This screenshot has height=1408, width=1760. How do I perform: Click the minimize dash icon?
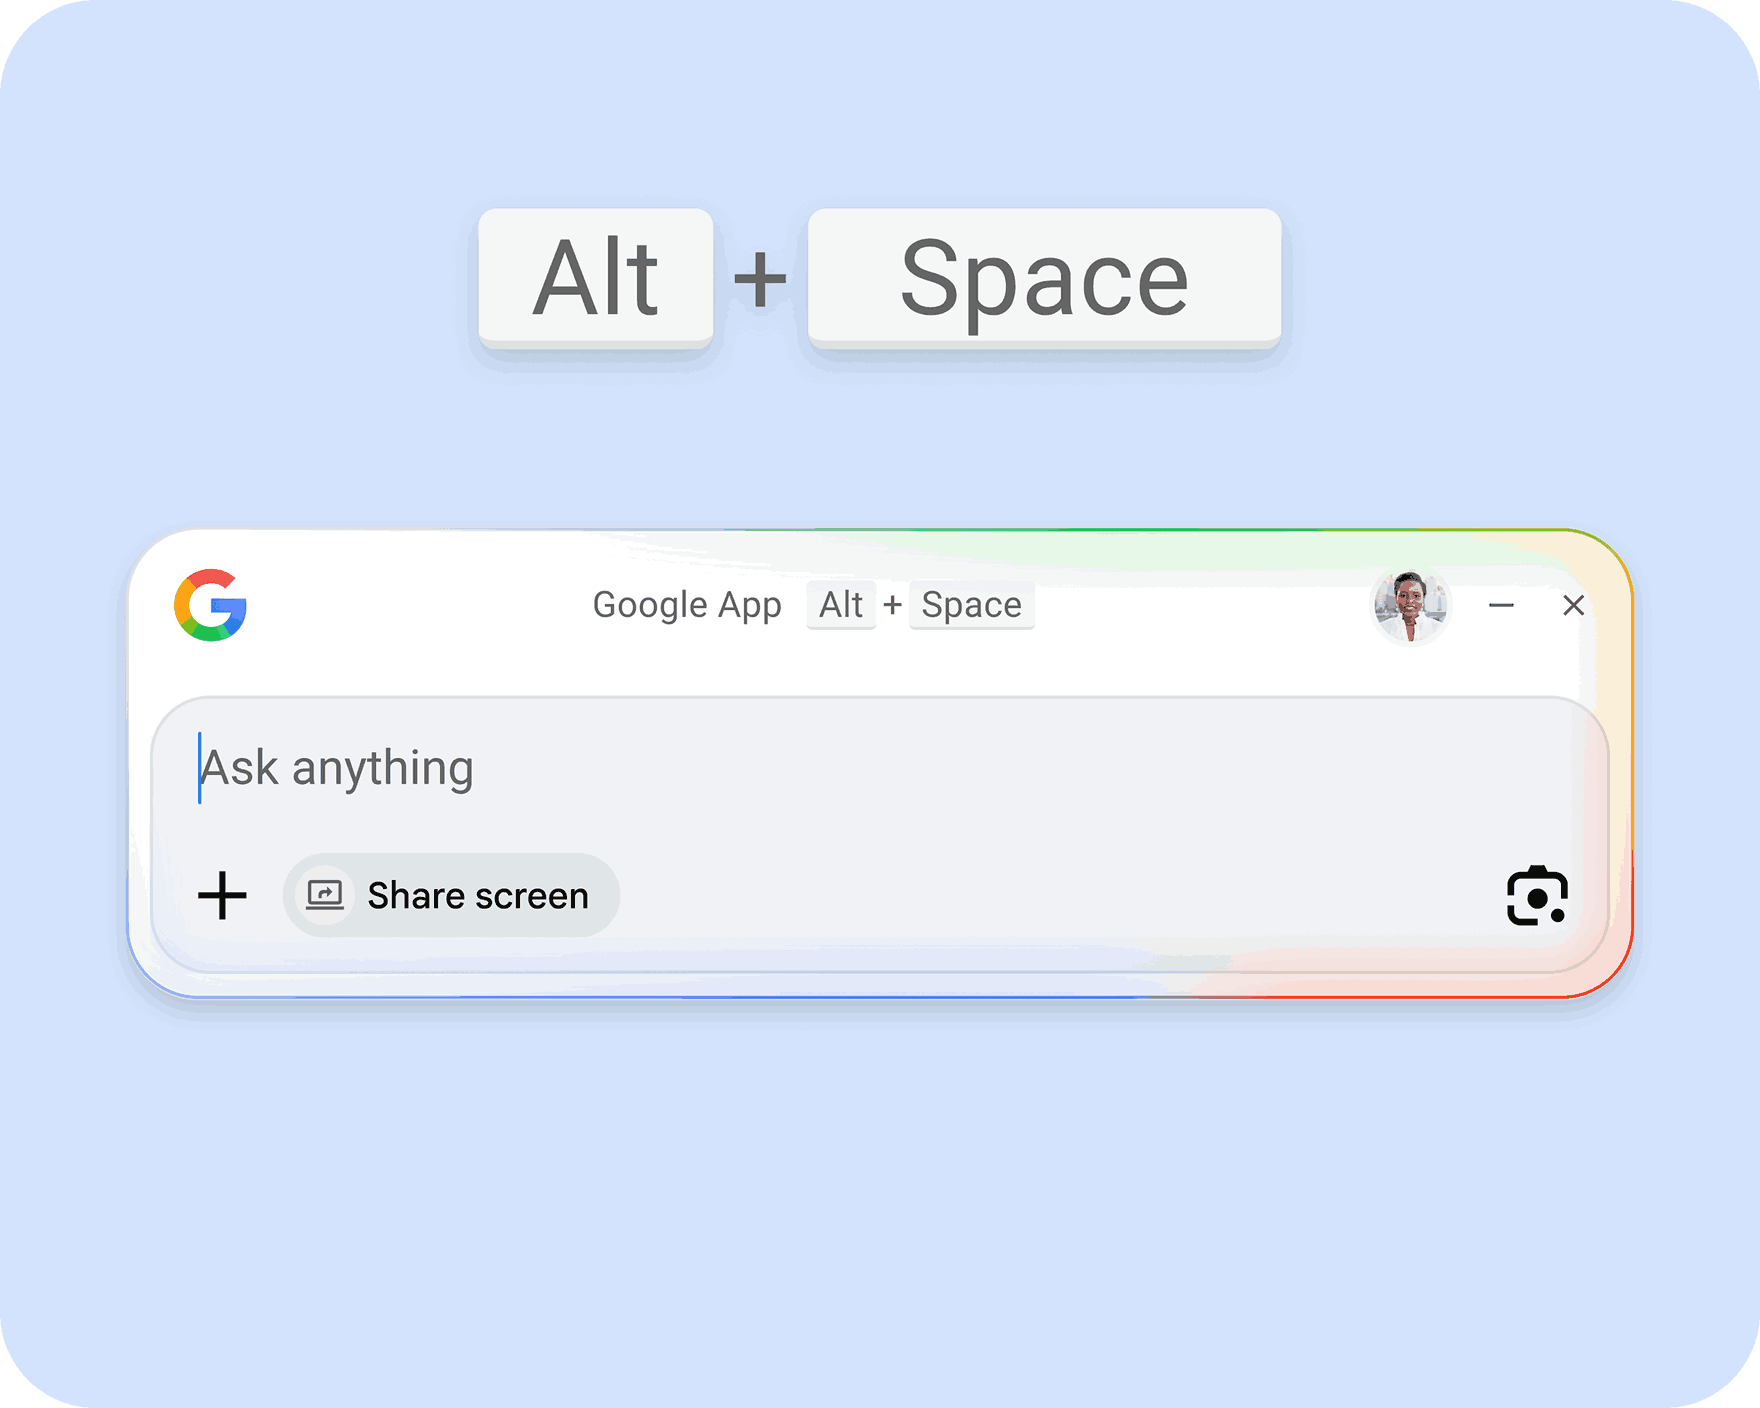(x=1501, y=605)
